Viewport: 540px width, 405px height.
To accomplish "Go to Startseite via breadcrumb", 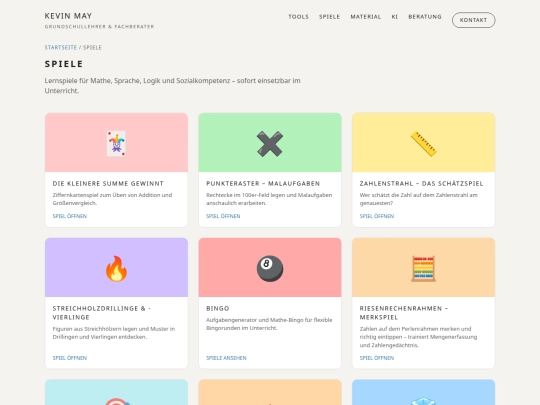I will [61, 48].
